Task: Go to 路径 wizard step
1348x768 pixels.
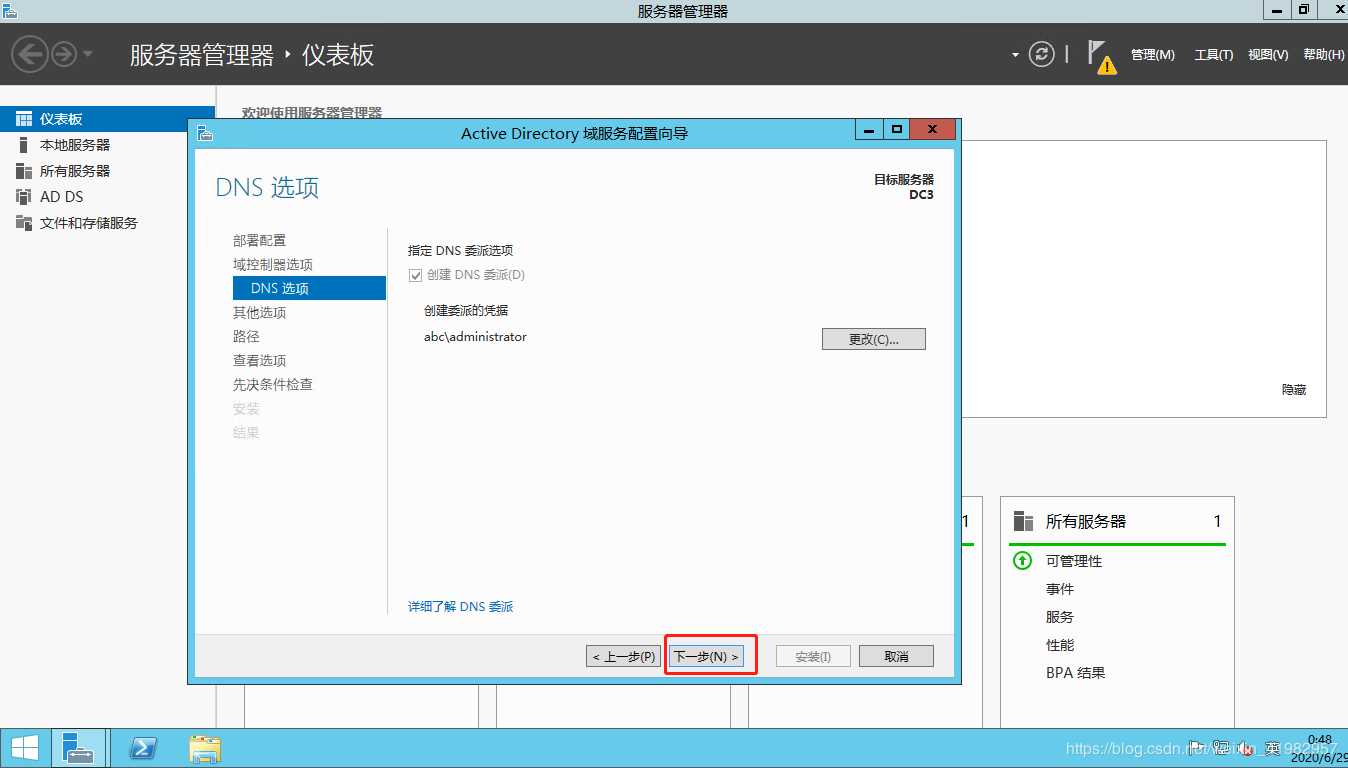Action: point(246,336)
